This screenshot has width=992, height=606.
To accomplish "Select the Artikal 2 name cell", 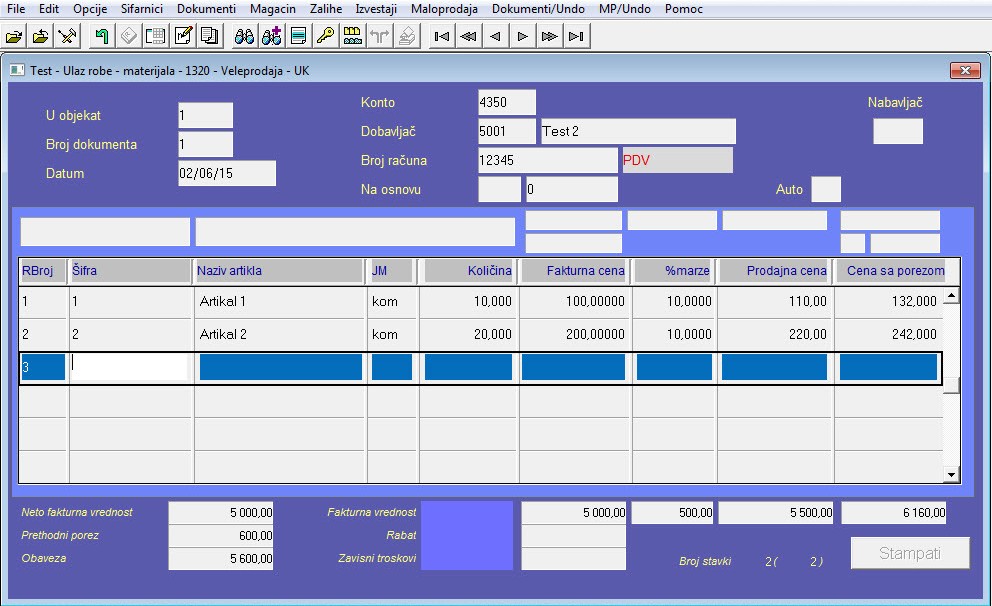I will [280, 335].
